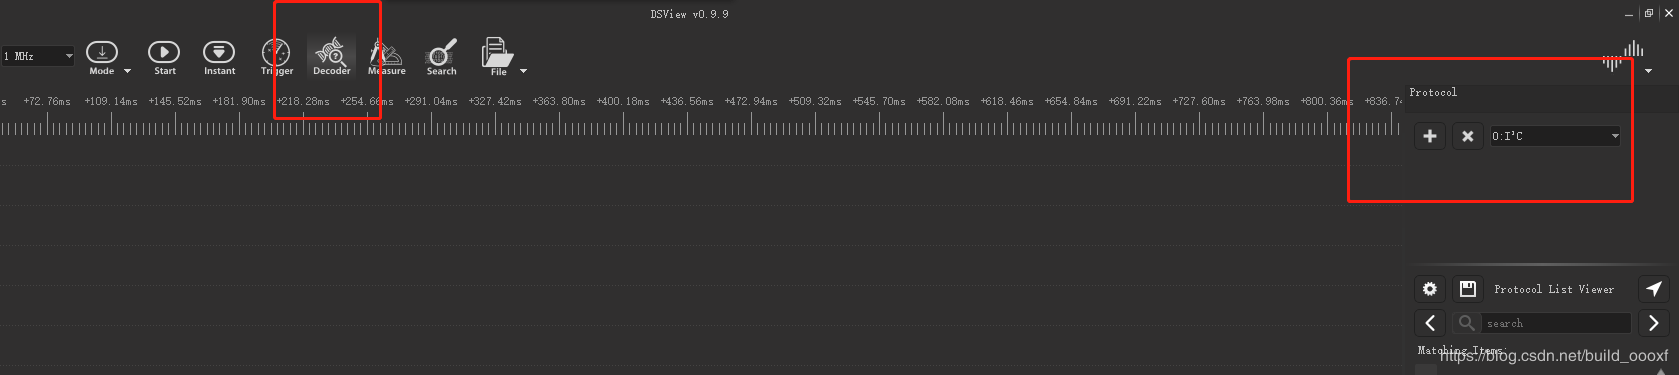
Task: Open Protocol List Viewer settings gear
Action: (1430, 289)
